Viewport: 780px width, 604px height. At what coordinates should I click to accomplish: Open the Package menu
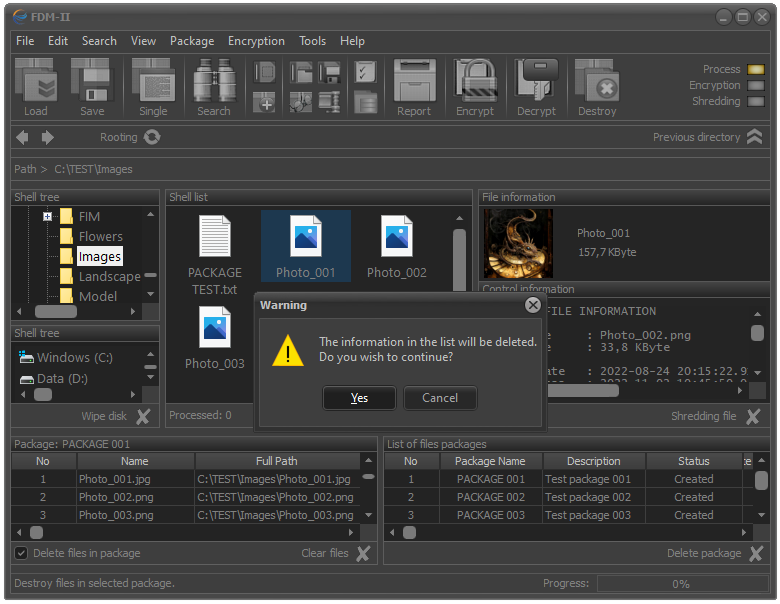pyautogui.click(x=192, y=41)
